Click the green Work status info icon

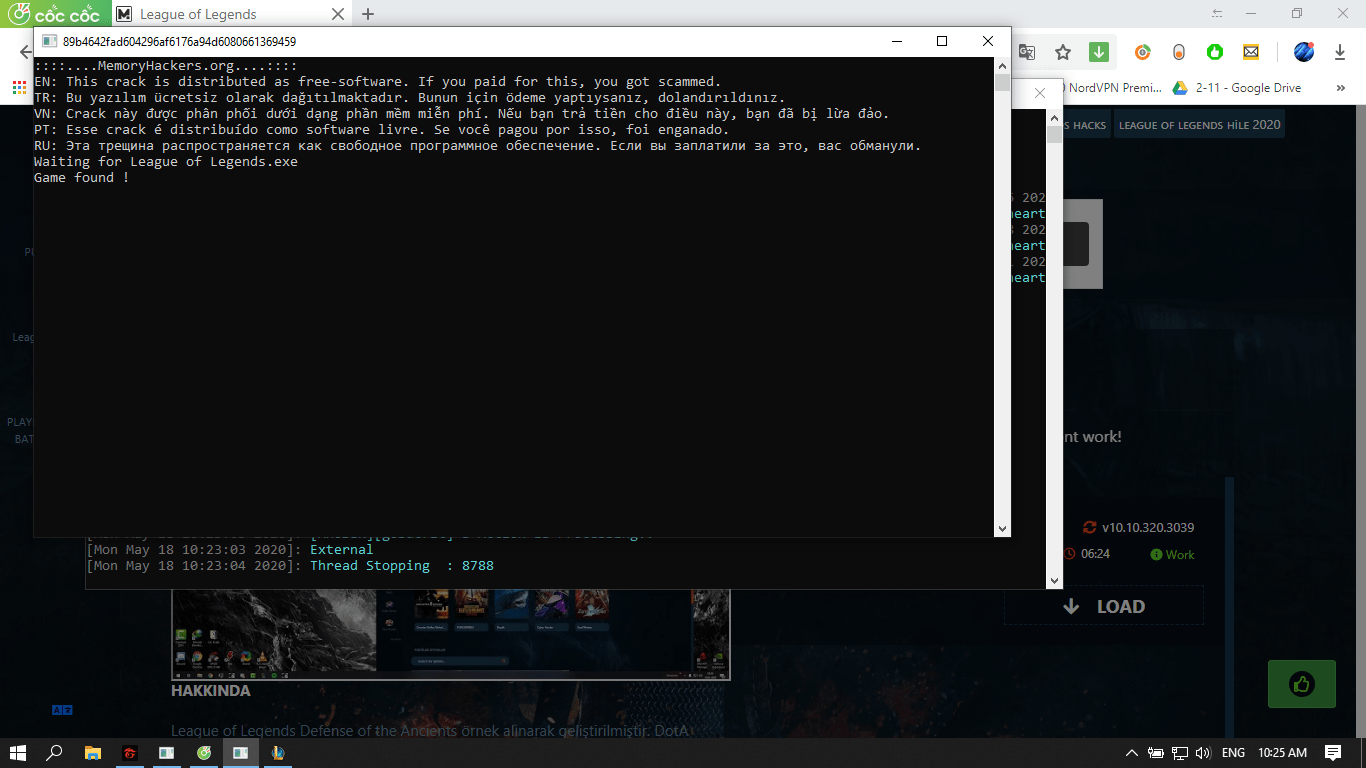pos(1156,554)
